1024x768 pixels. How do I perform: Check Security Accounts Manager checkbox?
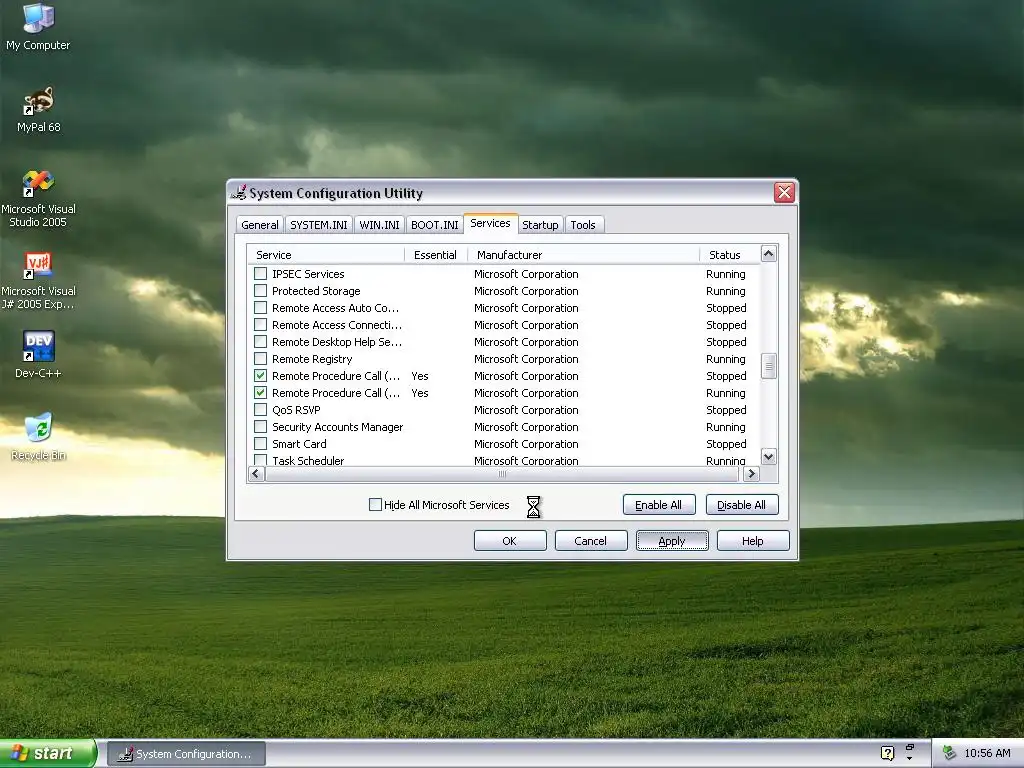[260, 426]
